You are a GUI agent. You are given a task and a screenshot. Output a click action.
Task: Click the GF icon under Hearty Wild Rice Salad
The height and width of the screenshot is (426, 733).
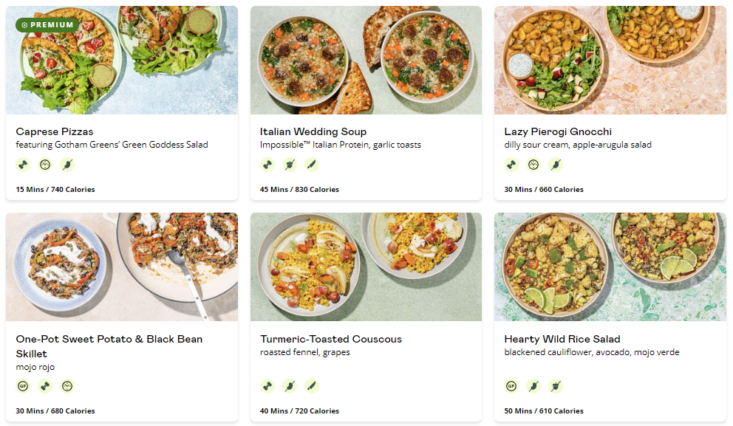(511, 386)
